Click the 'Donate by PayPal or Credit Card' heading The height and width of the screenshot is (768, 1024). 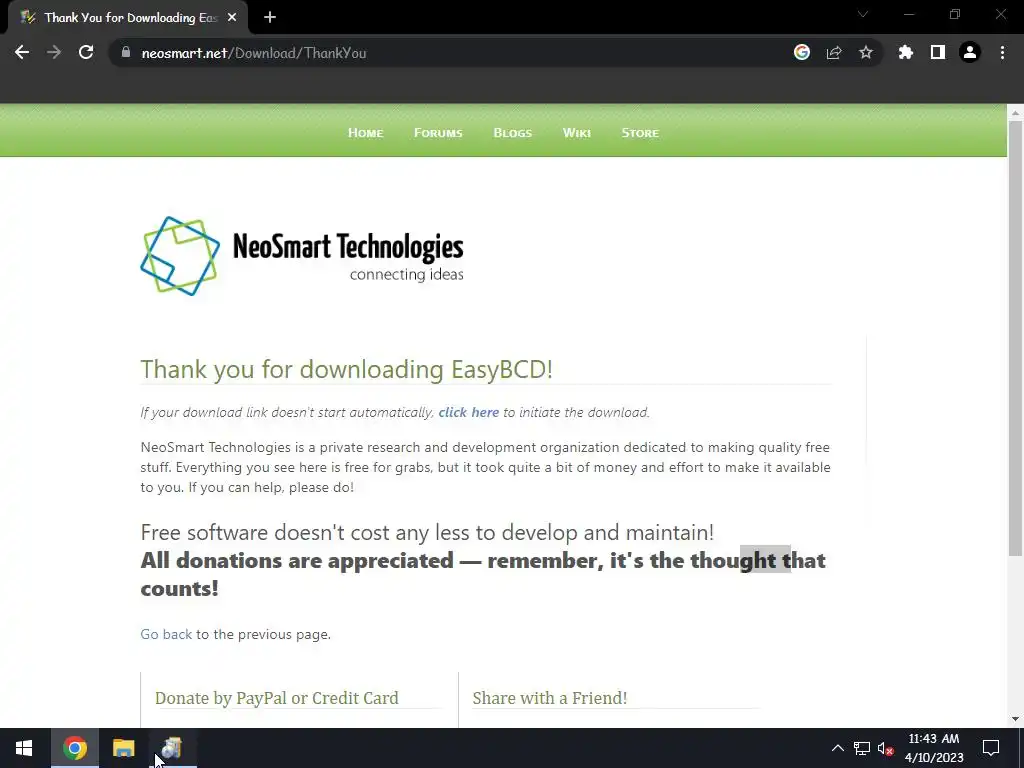276,697
